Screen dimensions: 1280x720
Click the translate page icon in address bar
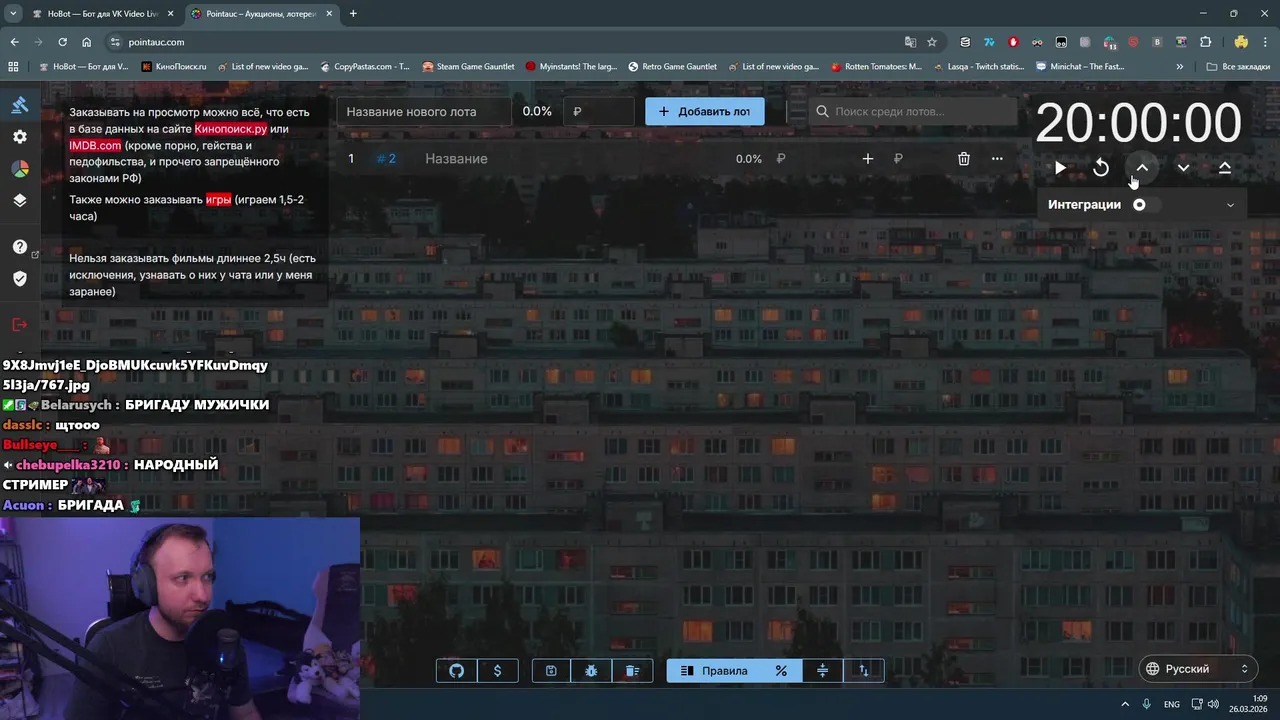pos(910,42)
